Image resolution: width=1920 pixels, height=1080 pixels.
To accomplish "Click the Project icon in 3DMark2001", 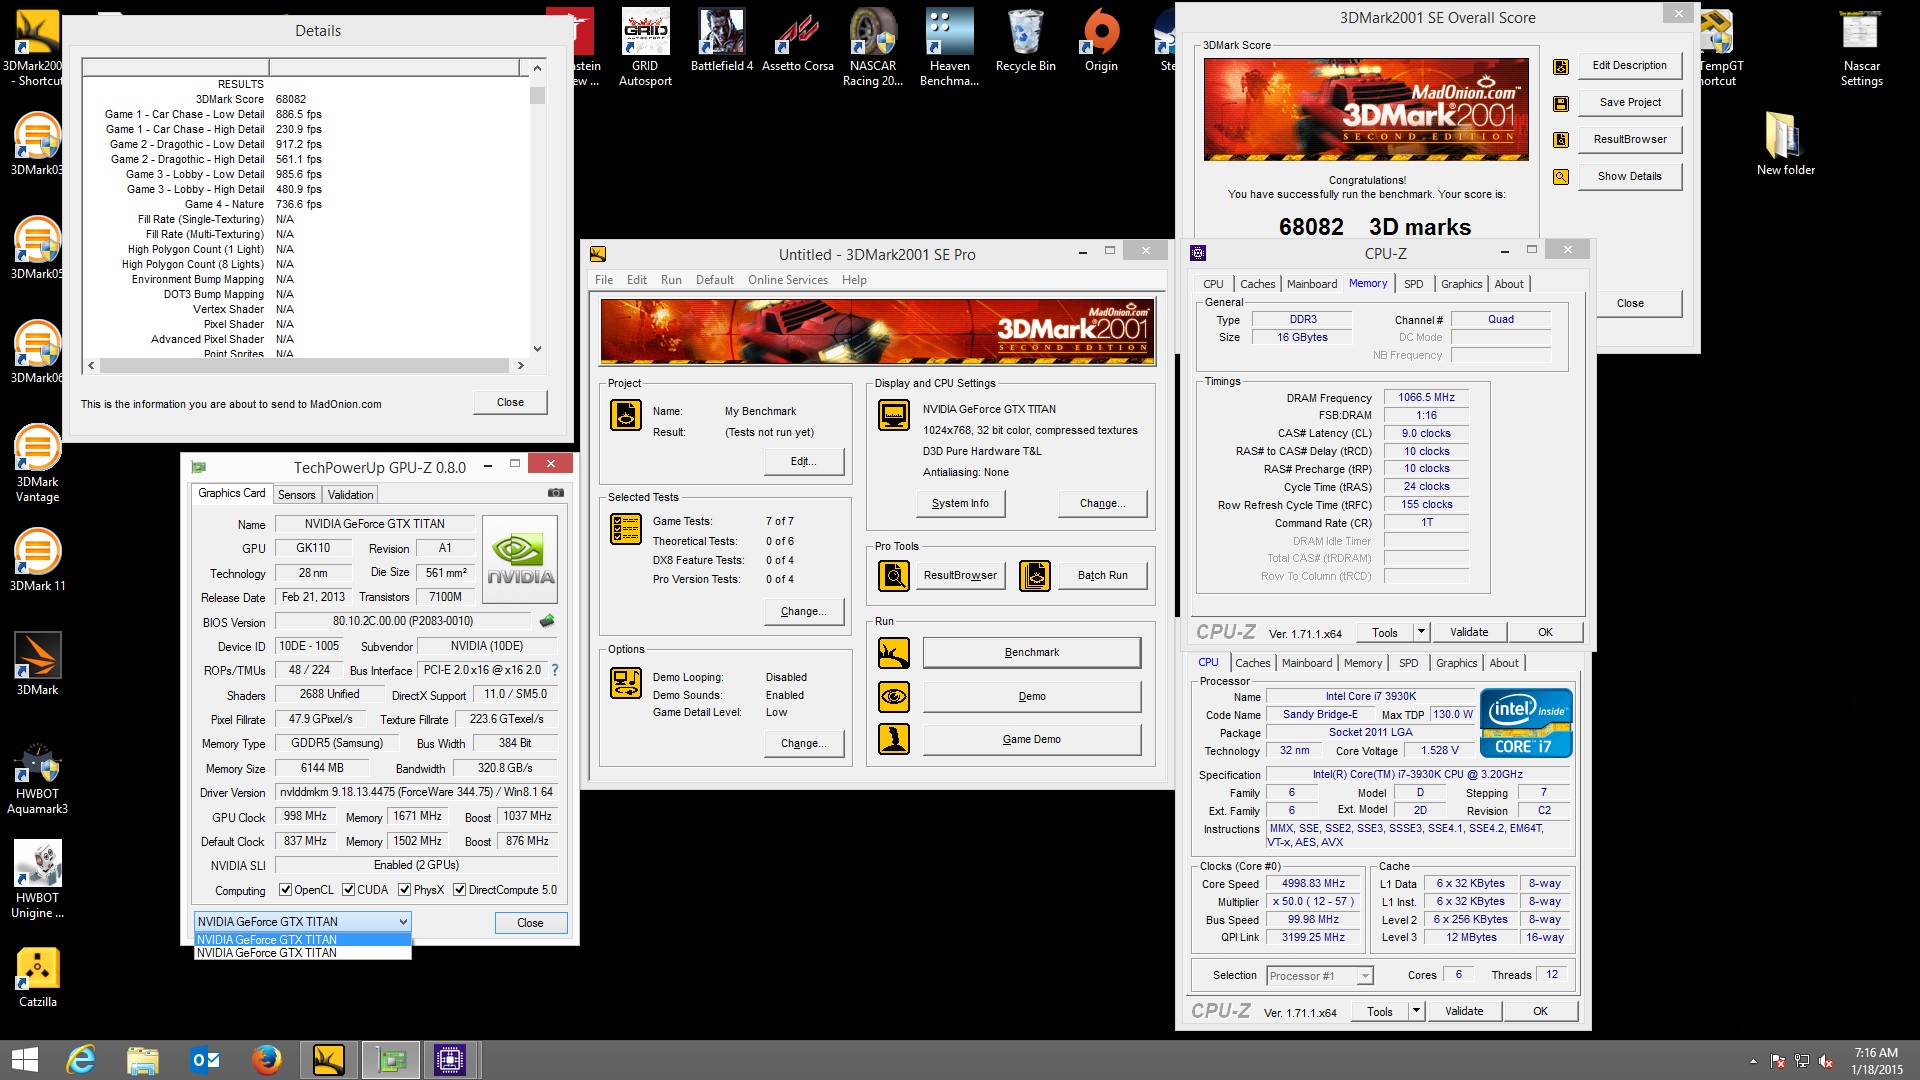I will 626,414.
